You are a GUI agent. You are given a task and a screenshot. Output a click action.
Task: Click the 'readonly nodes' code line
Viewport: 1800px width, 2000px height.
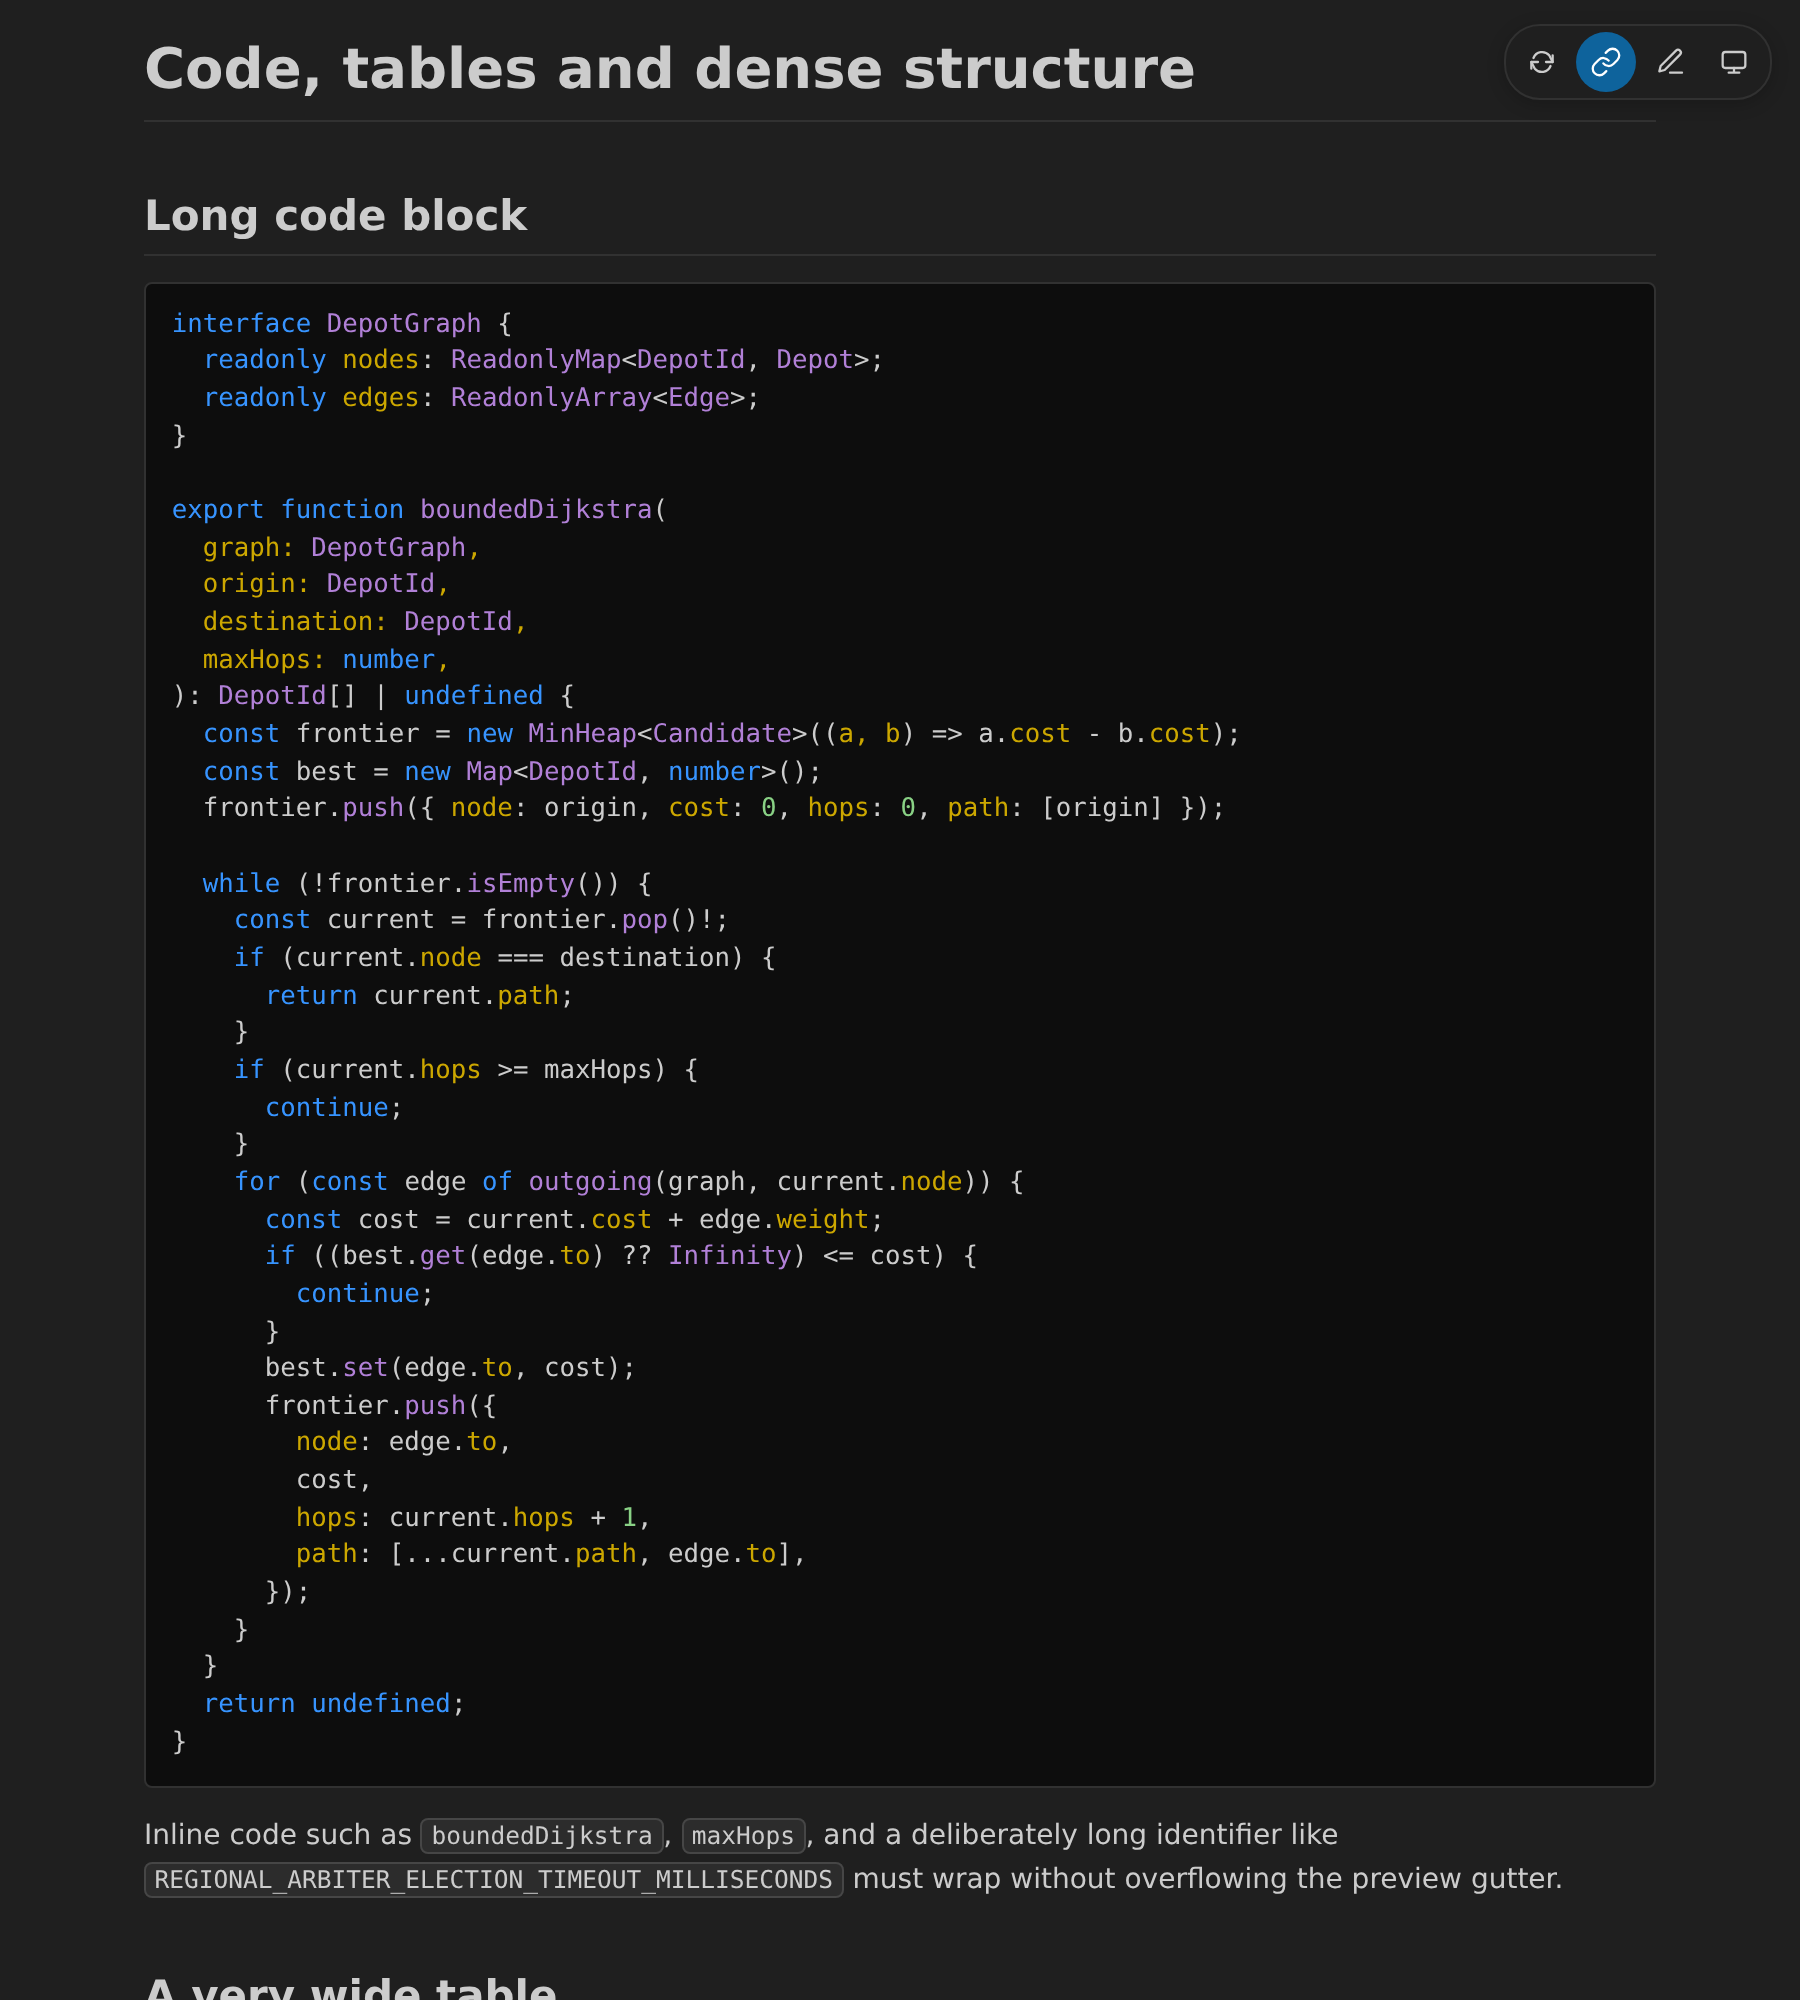click(x=543, y=360)
